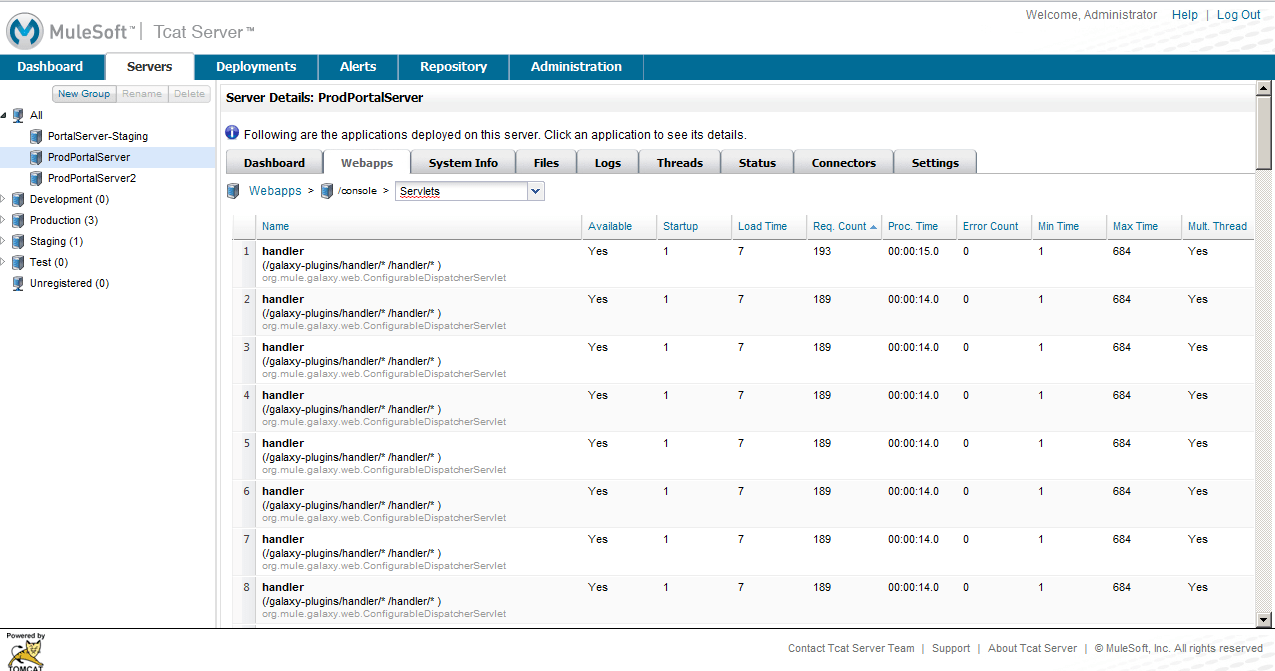1275x671 pixels.
Task: Click Contact Tcat Server Team link
Action: point(851,649)
